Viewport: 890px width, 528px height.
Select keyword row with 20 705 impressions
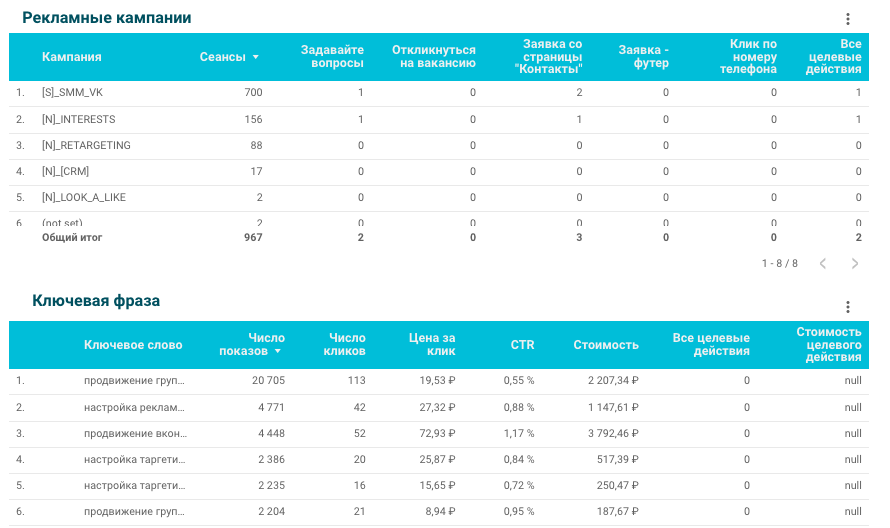[x=439, y=381]
